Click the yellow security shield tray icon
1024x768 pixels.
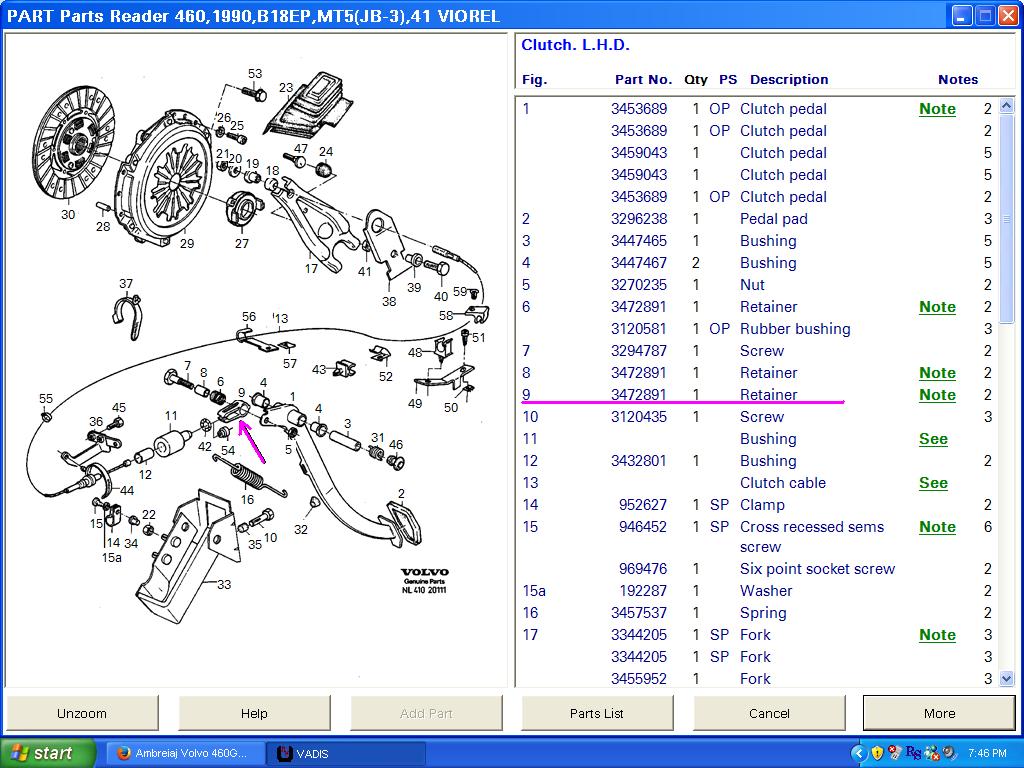(877, 753)
